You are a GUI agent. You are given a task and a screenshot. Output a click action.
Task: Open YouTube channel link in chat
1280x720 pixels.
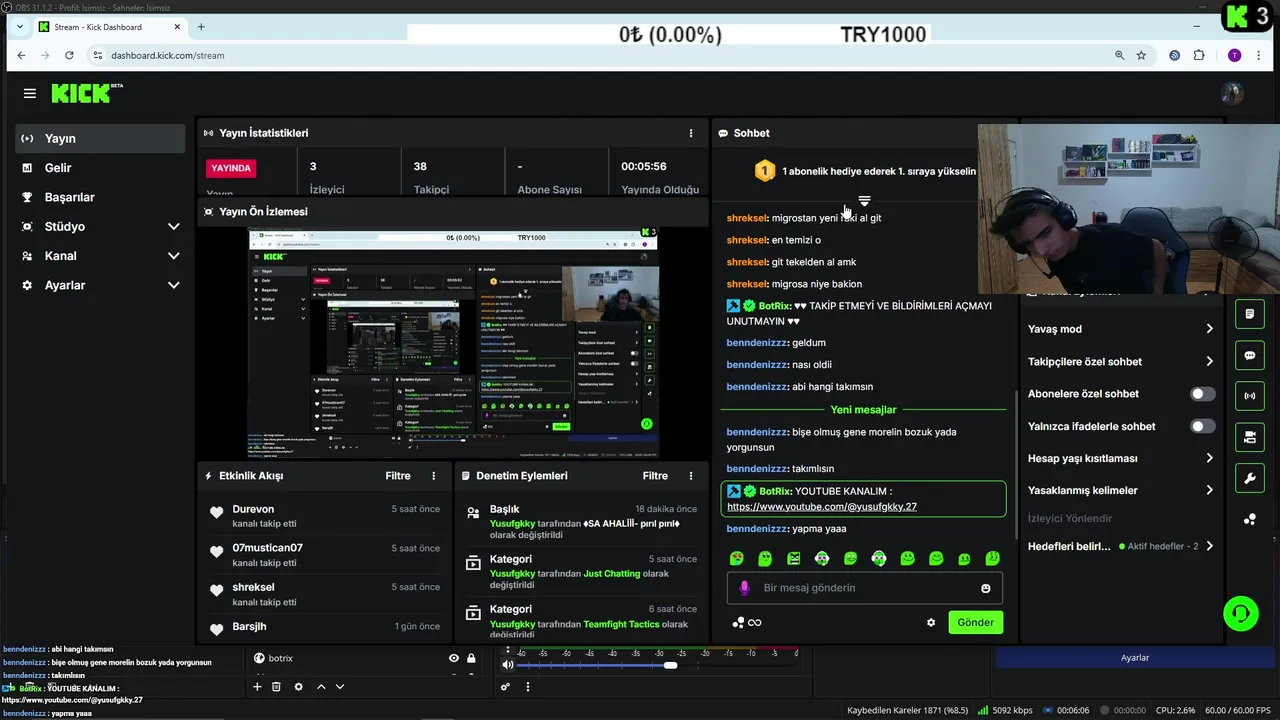coord(822,506)
